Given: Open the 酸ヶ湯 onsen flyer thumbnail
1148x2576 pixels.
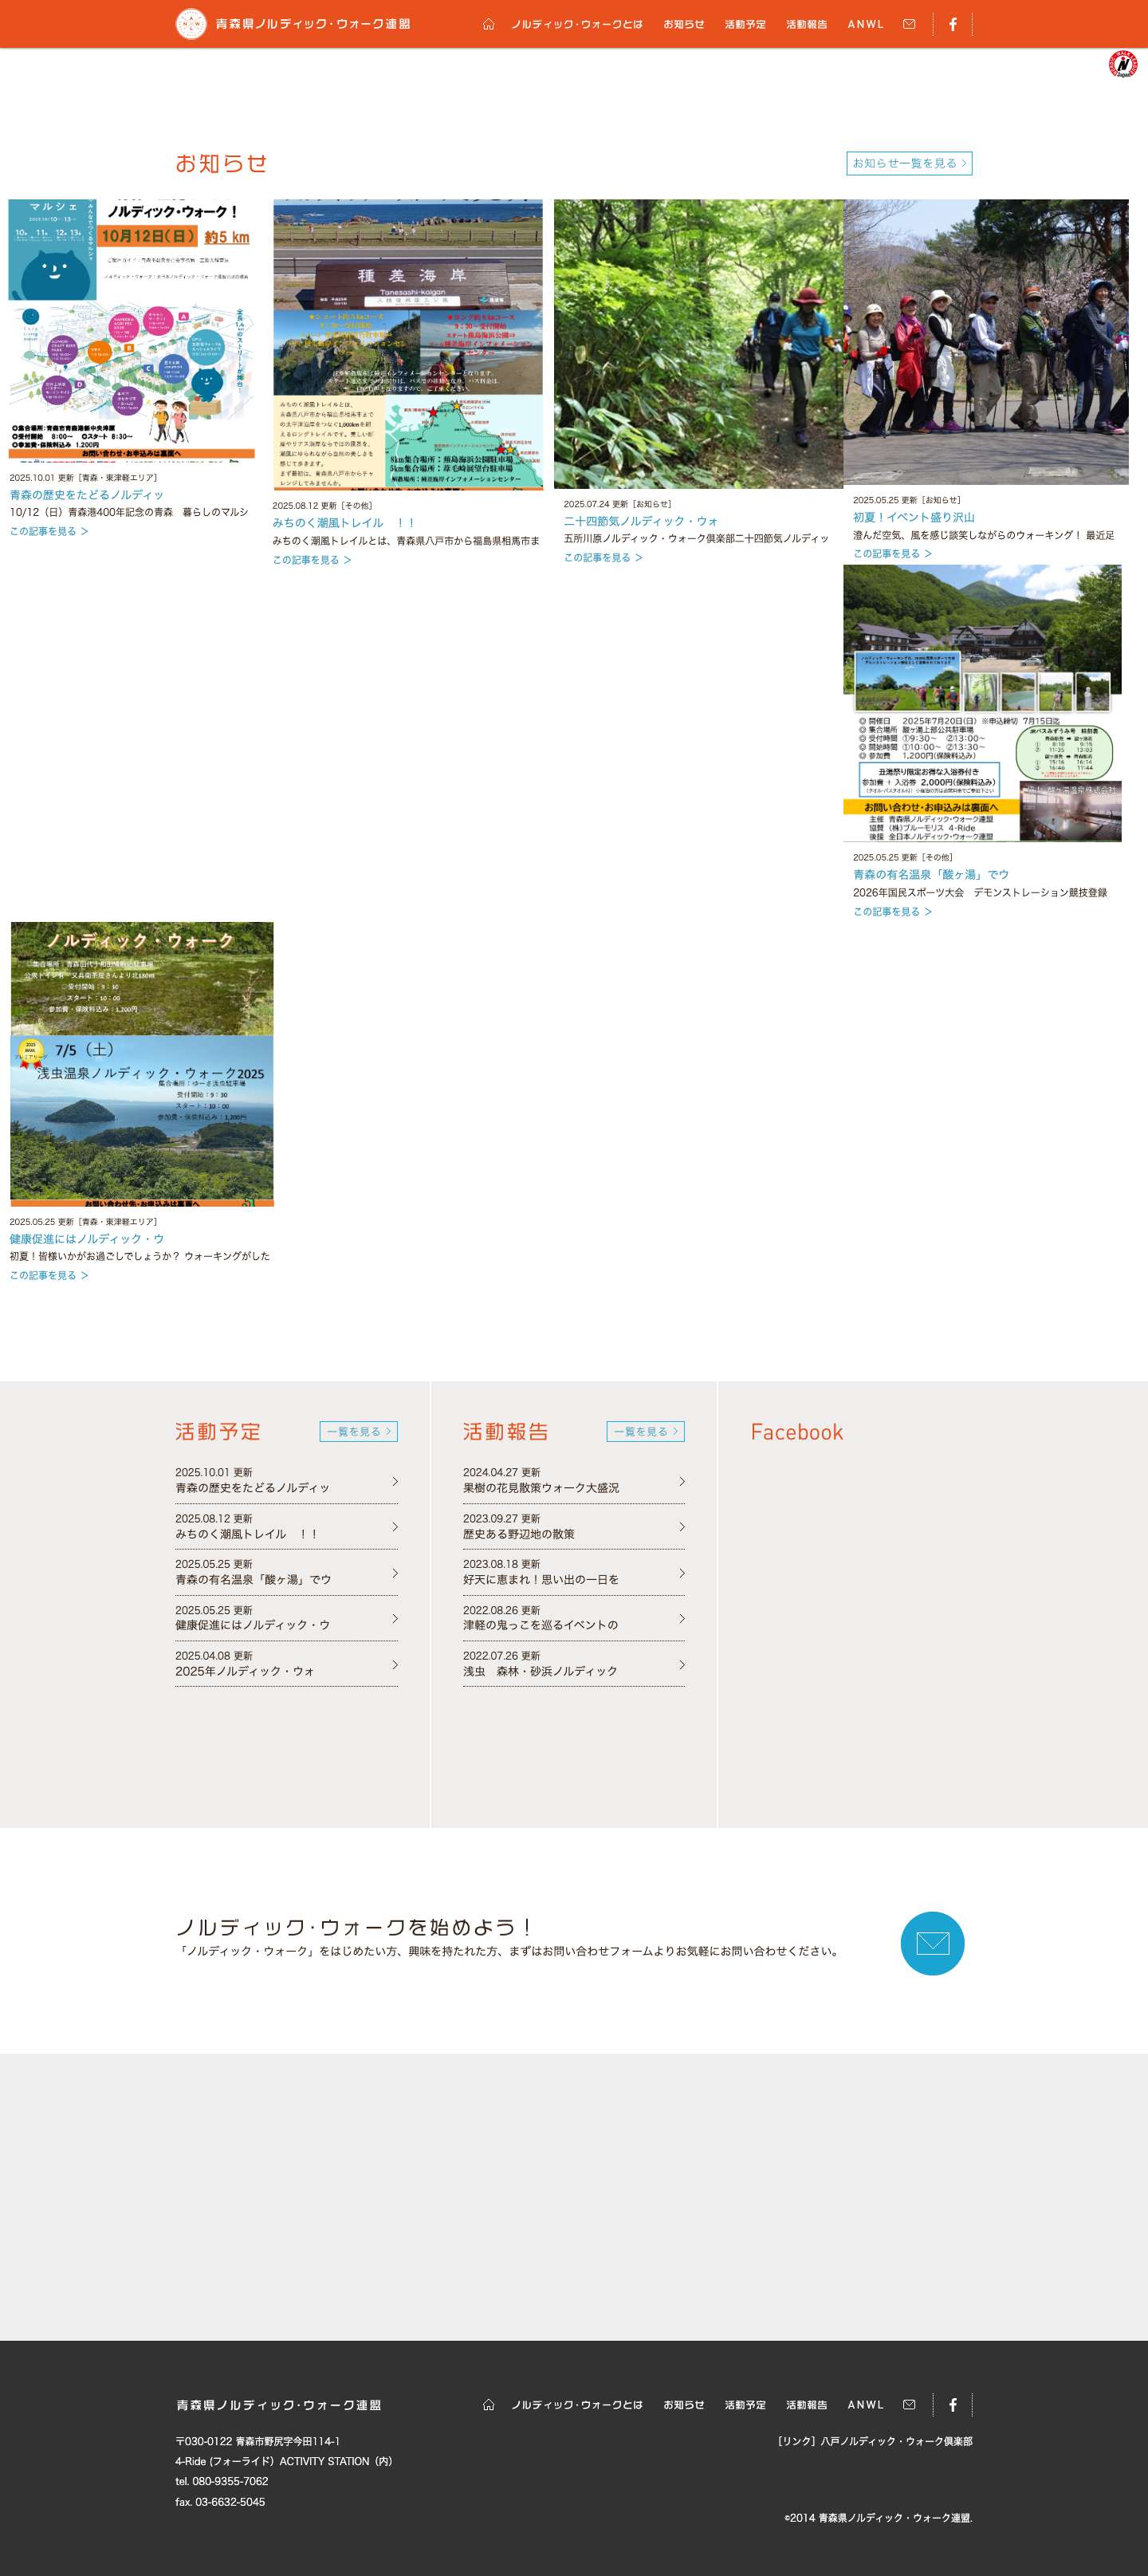Looking at the screenshot, I should (982, 703).
